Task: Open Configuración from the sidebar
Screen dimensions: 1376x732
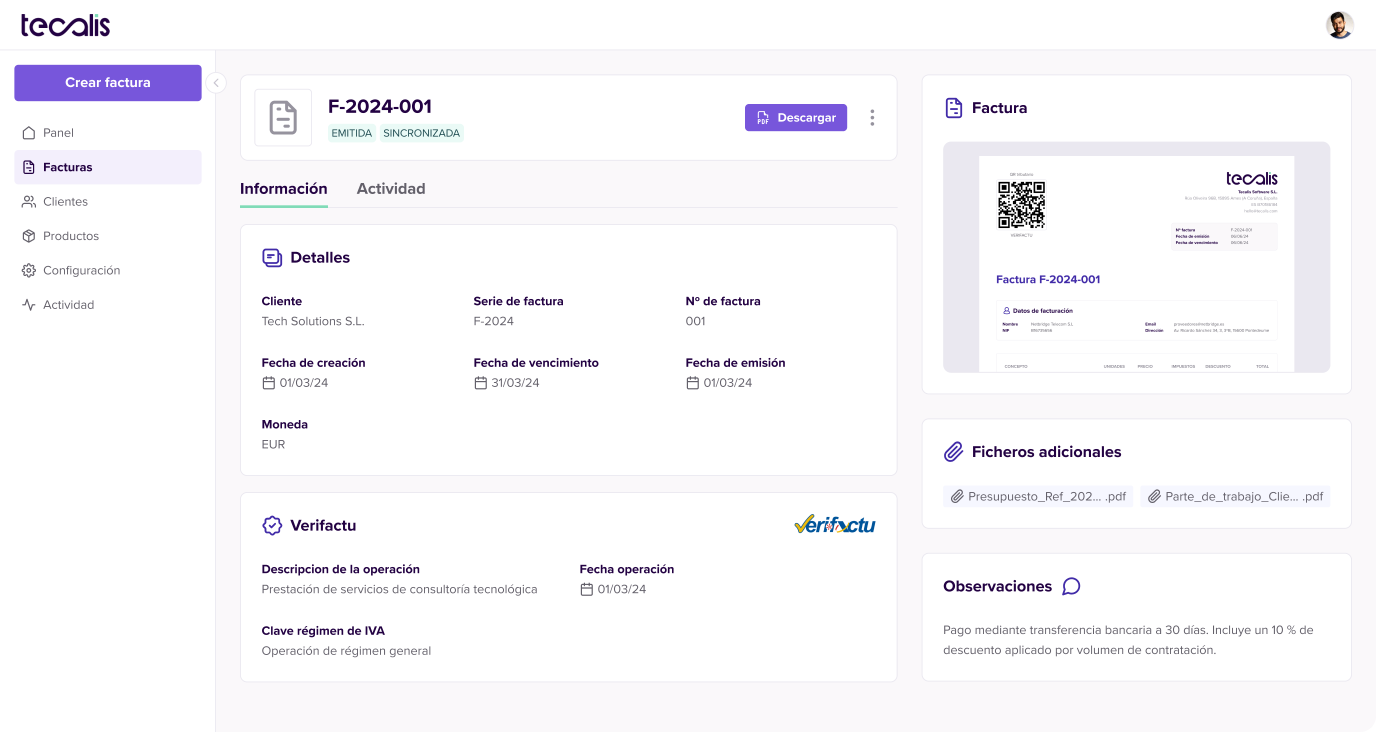Action: (x=81, y=270)
